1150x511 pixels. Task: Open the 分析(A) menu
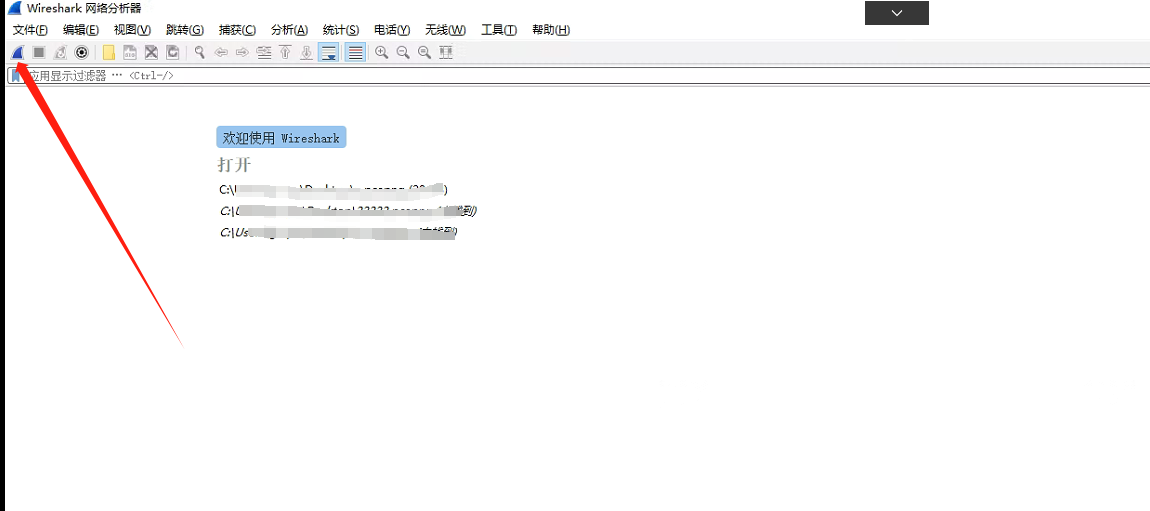(x=289, y=30)
